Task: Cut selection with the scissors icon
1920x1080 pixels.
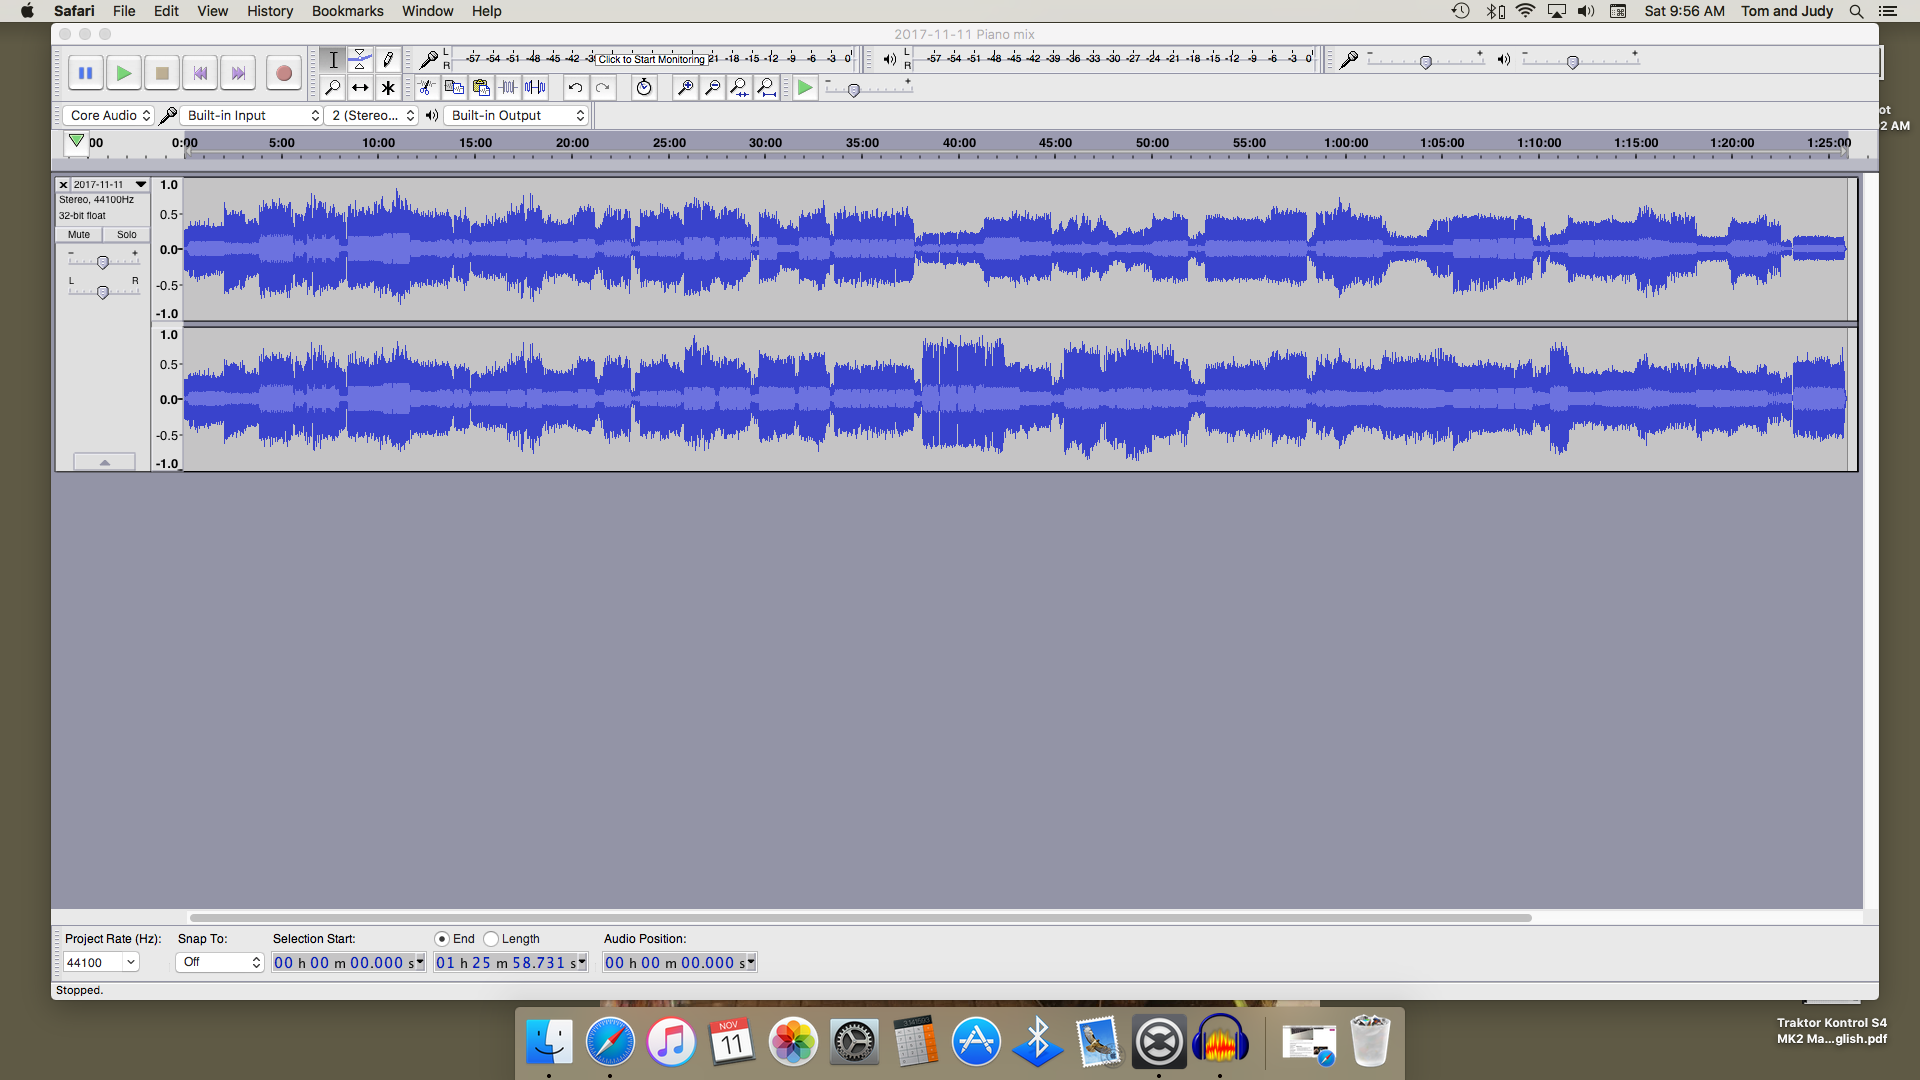Action: coord(427,88)
